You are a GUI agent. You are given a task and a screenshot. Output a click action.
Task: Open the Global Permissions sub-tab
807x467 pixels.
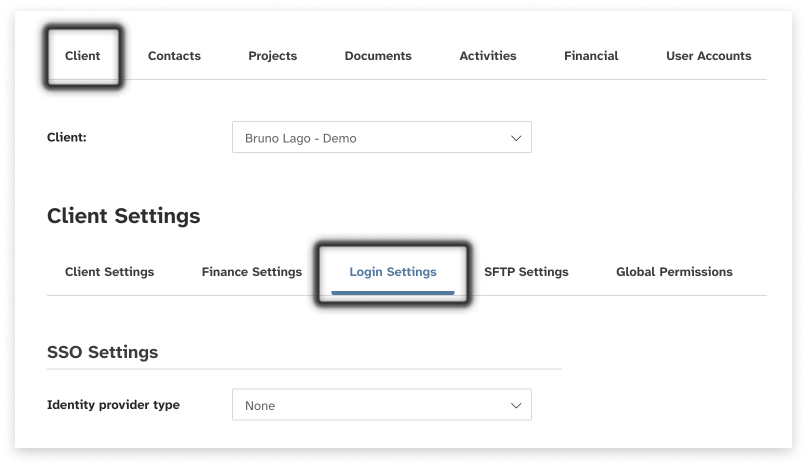[674, 272]
